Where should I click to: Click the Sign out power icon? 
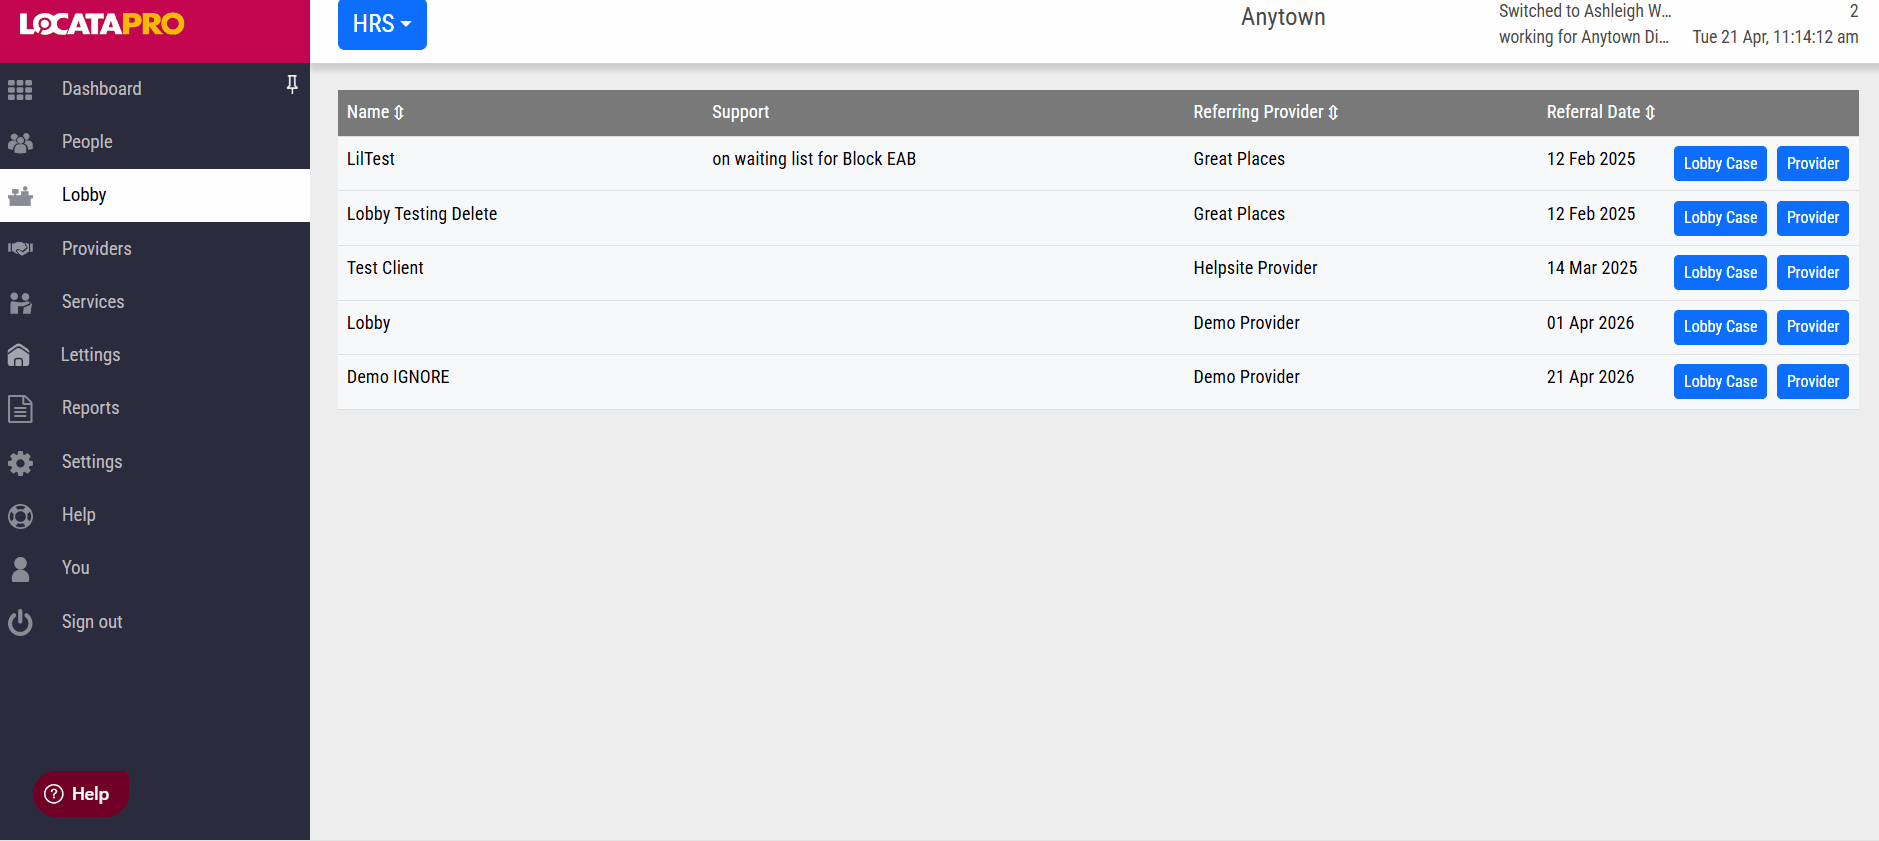20,622
